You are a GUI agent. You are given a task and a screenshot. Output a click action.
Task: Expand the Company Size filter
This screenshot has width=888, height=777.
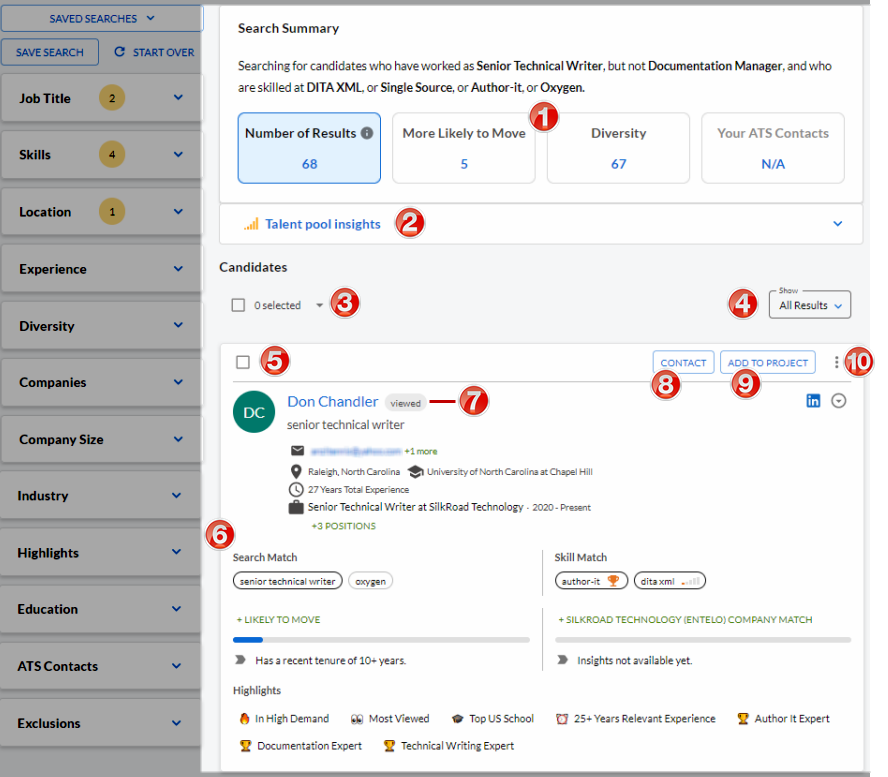coord(101,439)
